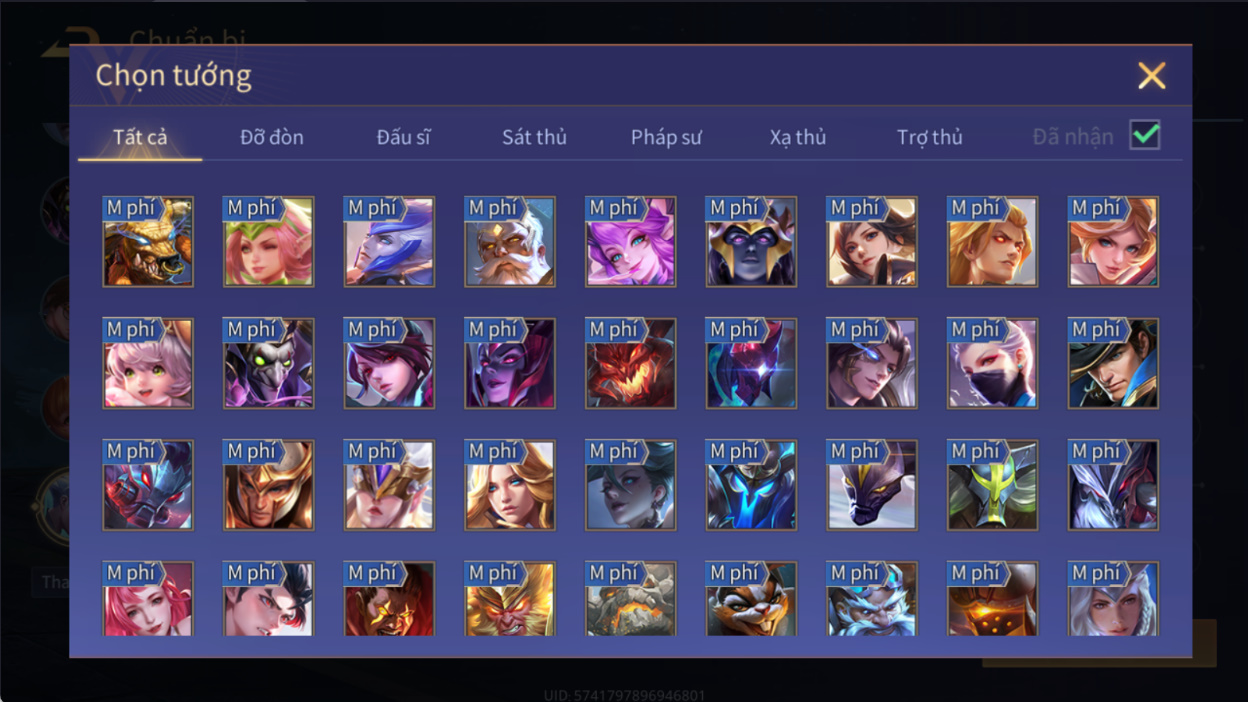Select the golden monkey king hero
This screenshot has height=702, width=1248.
tap(510, 598)
